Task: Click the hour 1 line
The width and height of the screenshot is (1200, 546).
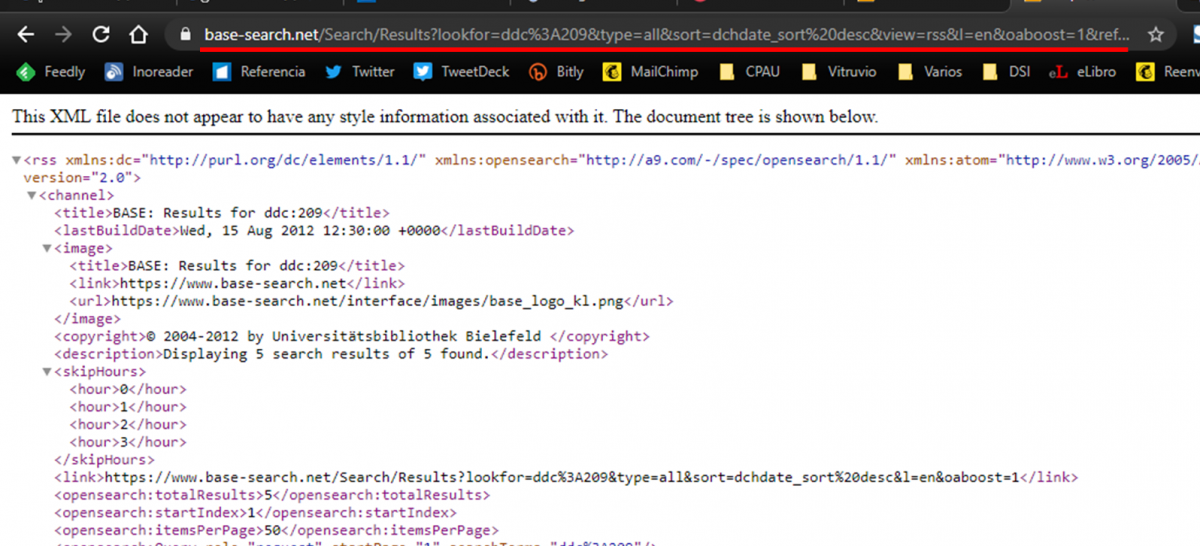Action: [x=128, y=407]
